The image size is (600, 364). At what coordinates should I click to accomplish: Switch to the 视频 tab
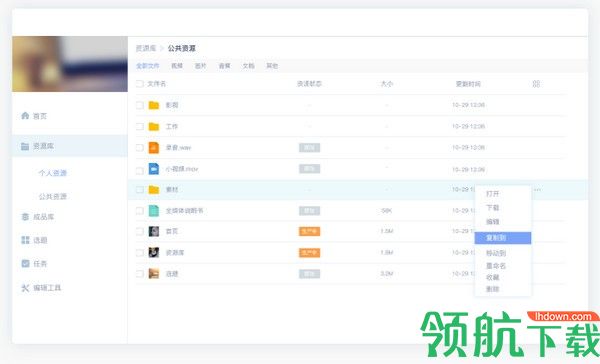tap(177, 66)
